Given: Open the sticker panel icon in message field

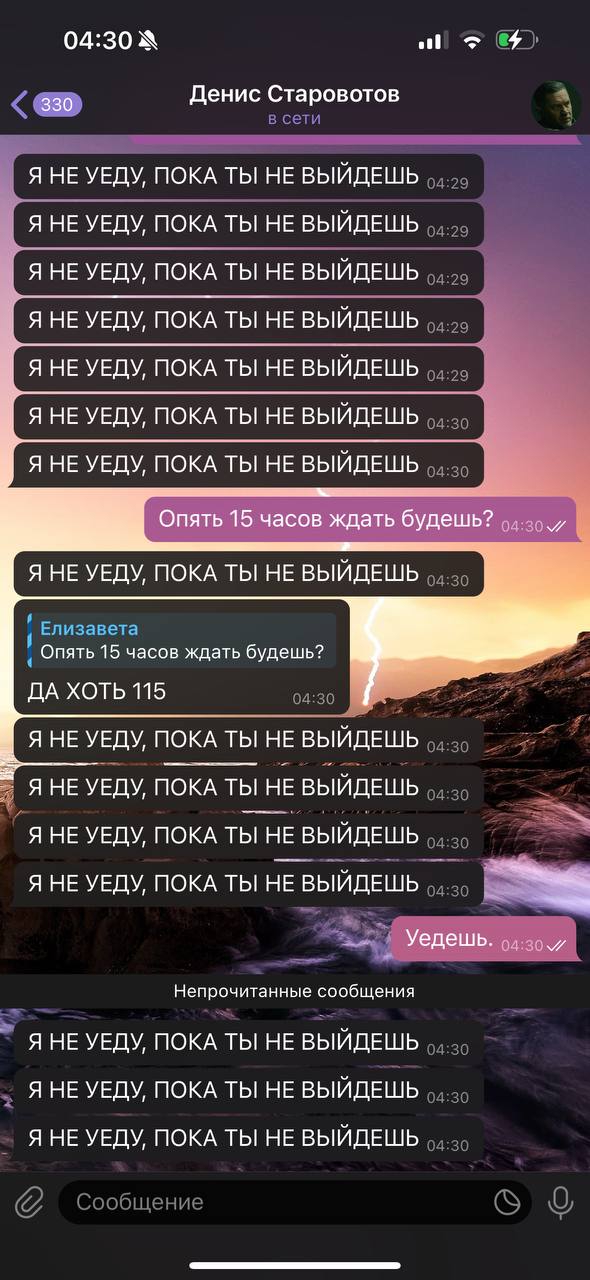Looking at the screenshot, I should pos(508,1202).
